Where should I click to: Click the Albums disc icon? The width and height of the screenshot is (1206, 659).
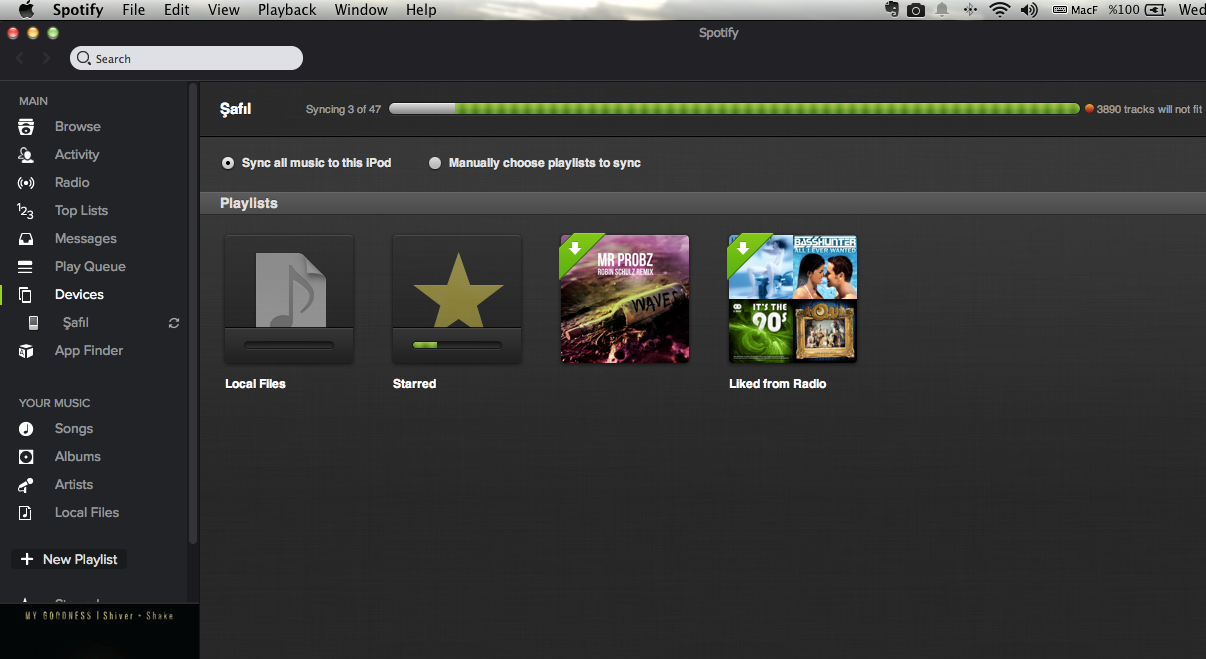(26, 457)
